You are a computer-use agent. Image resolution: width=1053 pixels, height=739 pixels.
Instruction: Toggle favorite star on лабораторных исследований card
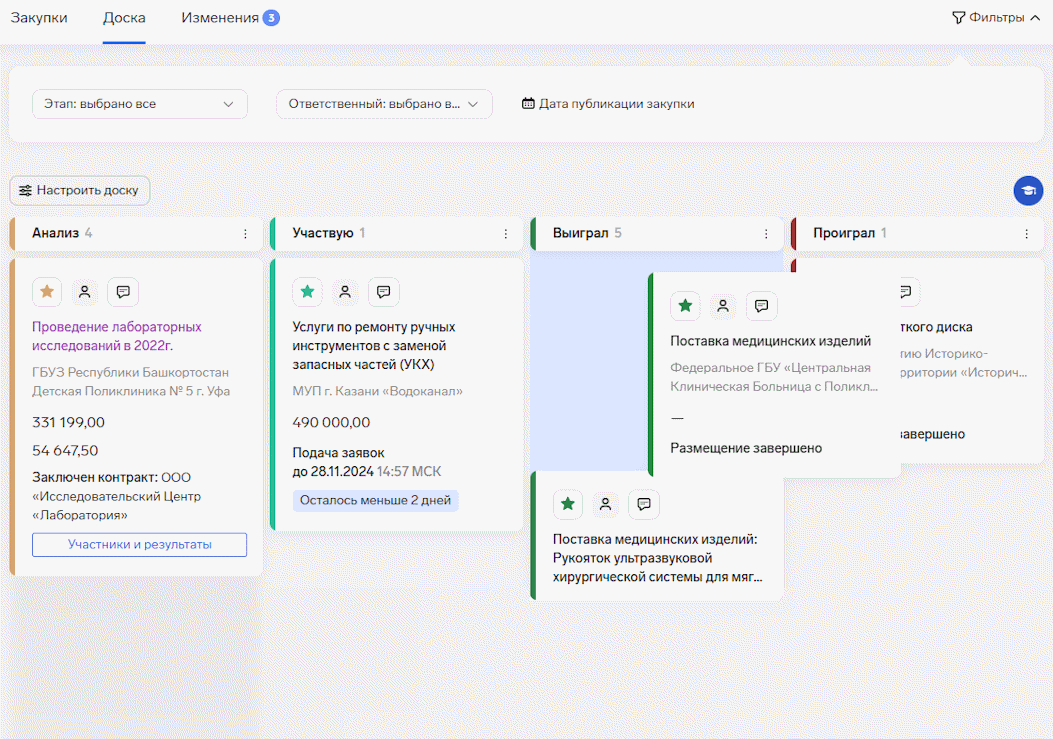47,292
